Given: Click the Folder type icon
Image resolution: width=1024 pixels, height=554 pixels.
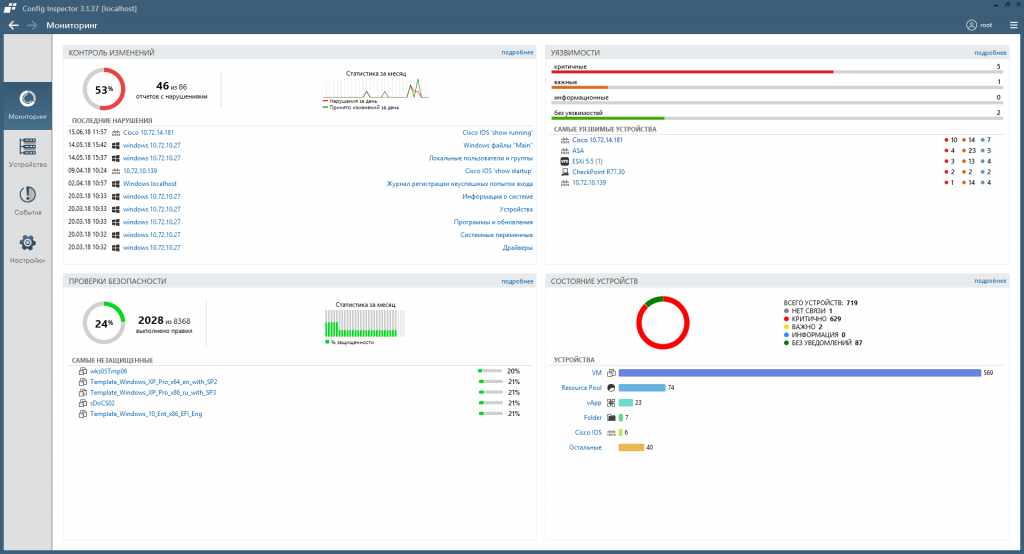Looking at the screenshot, I should pos(611,417).
